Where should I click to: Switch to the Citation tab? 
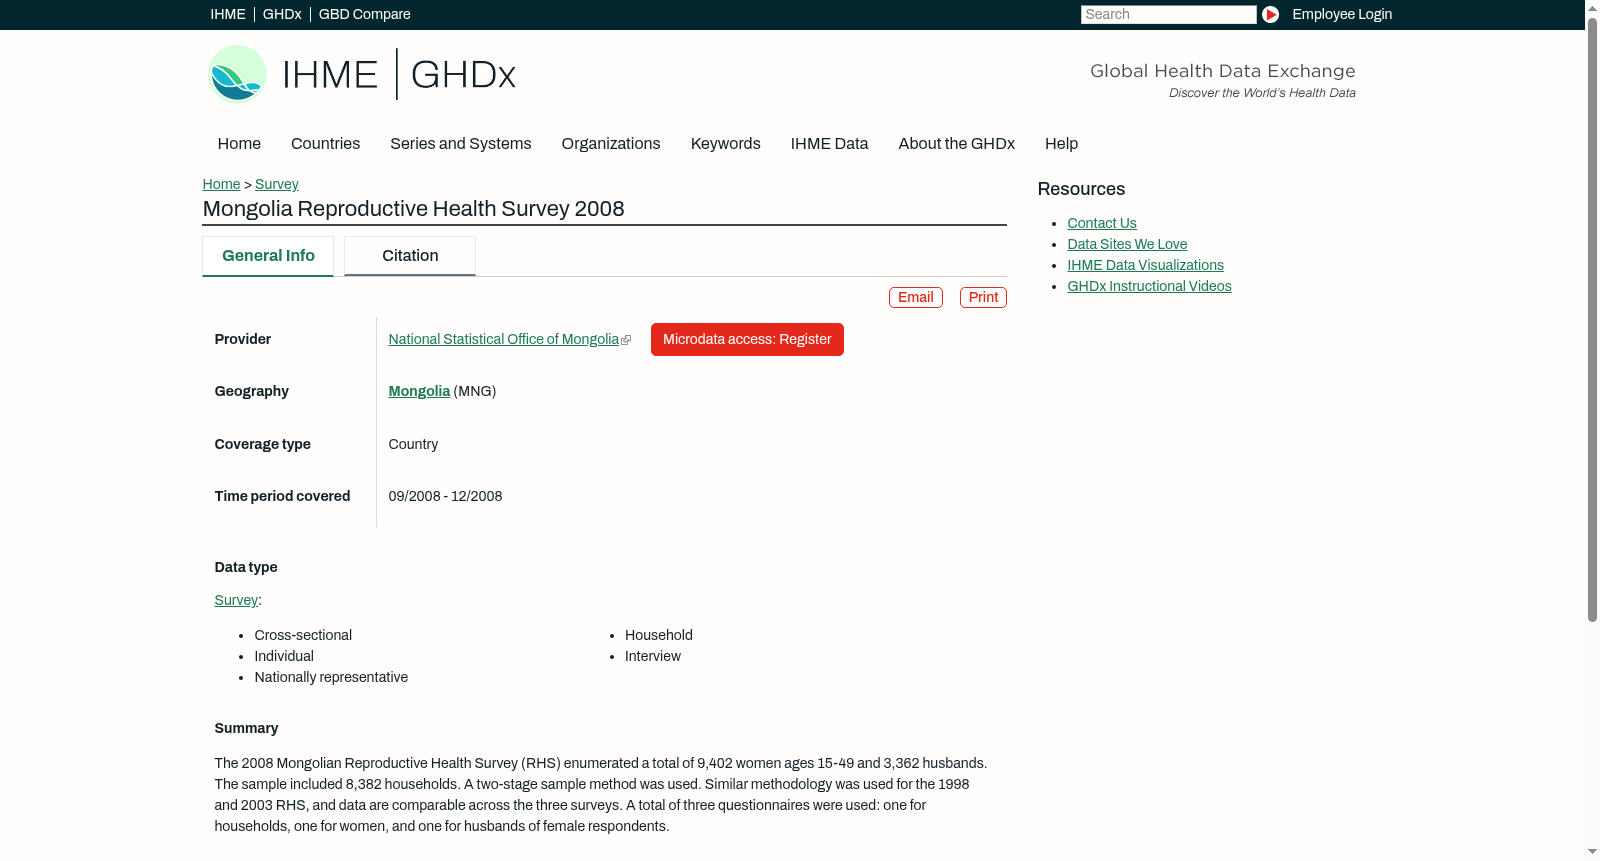(410, 256)
